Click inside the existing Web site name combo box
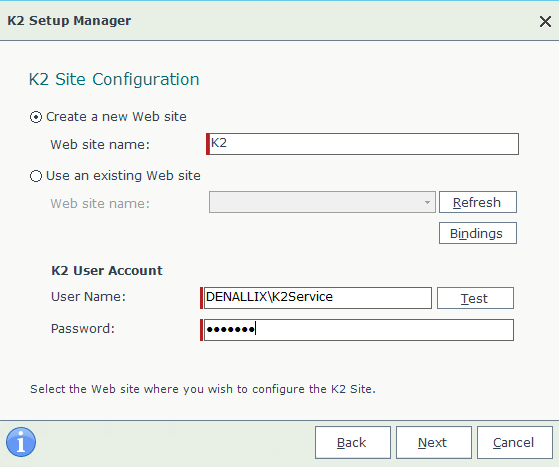559x467 pixels. [x=322, y=202]
